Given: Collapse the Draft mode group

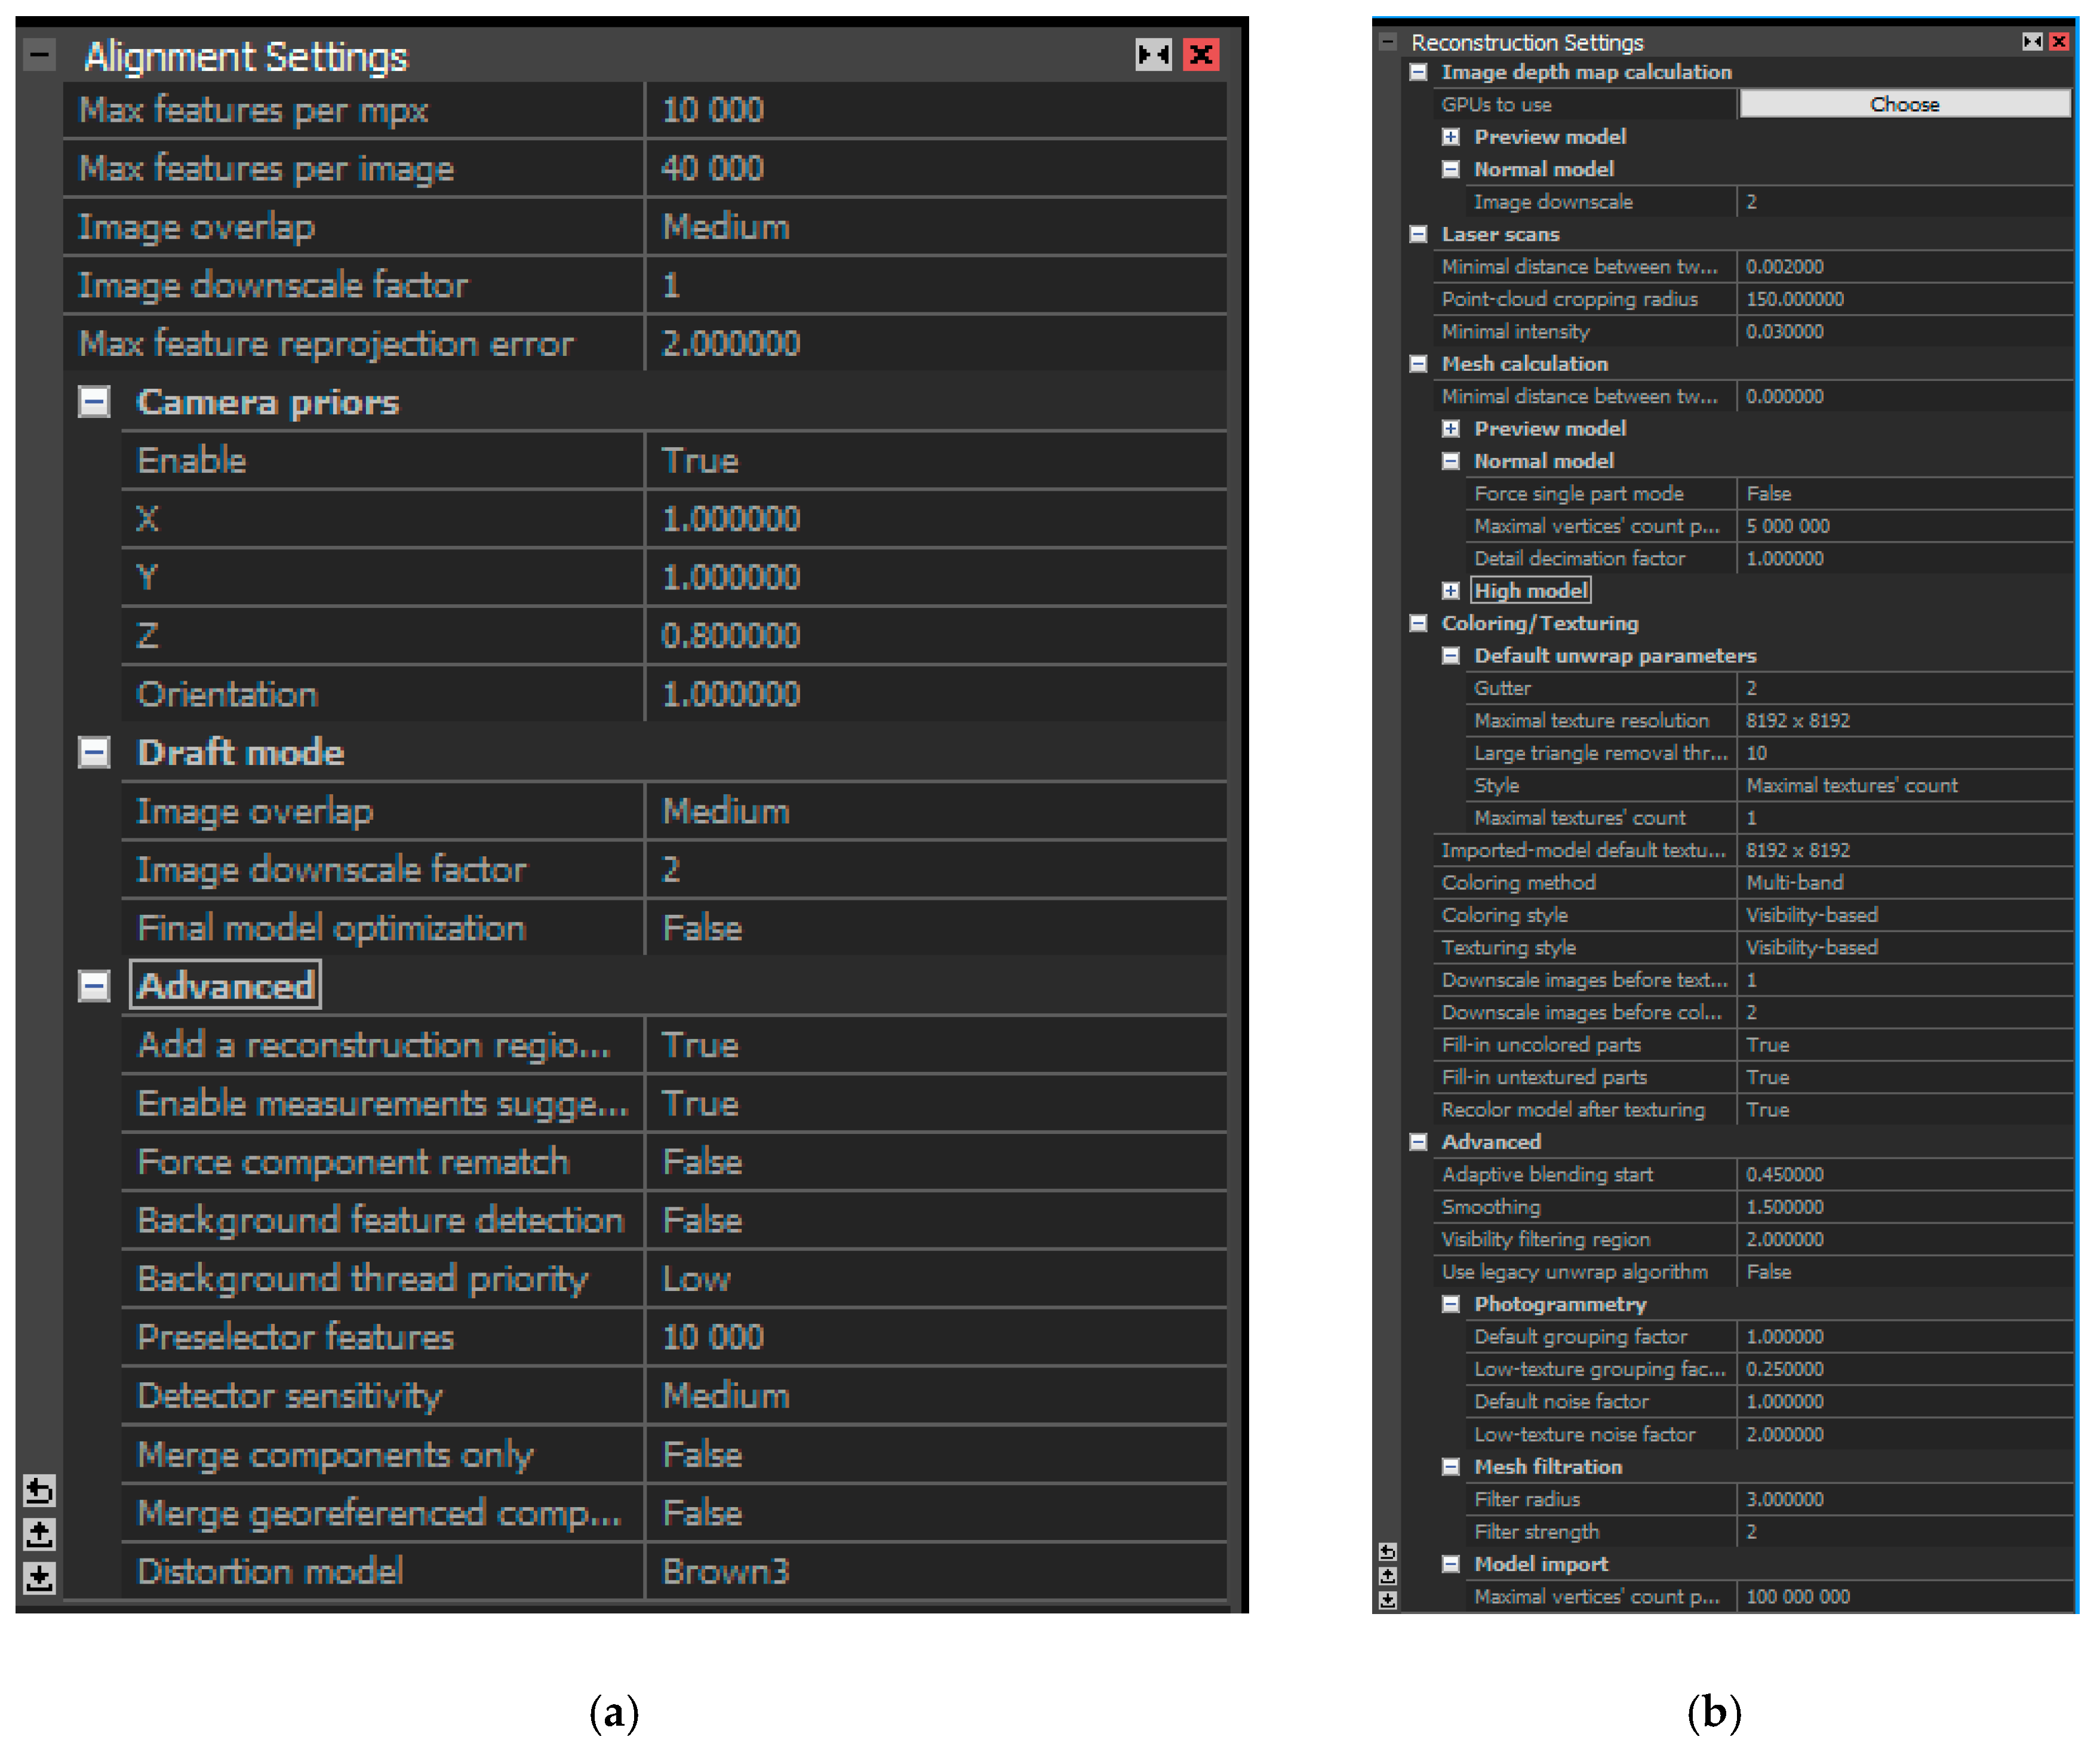Looking at the screenshot, I should [94, 752].
